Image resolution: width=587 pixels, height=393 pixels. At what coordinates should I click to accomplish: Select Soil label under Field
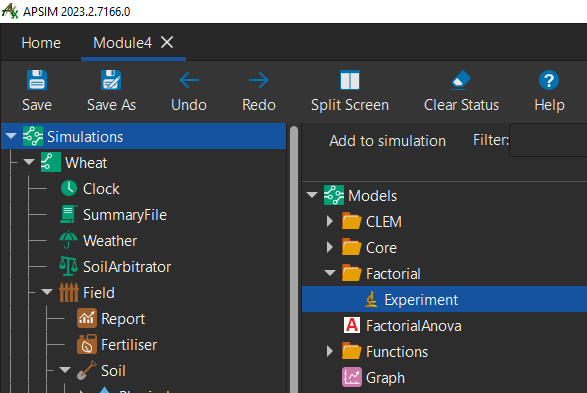[x=113, y=371]
